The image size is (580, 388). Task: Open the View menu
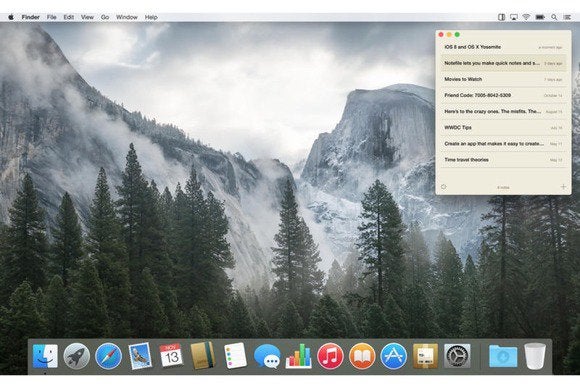pyautogui.click(x=87, y=17)
